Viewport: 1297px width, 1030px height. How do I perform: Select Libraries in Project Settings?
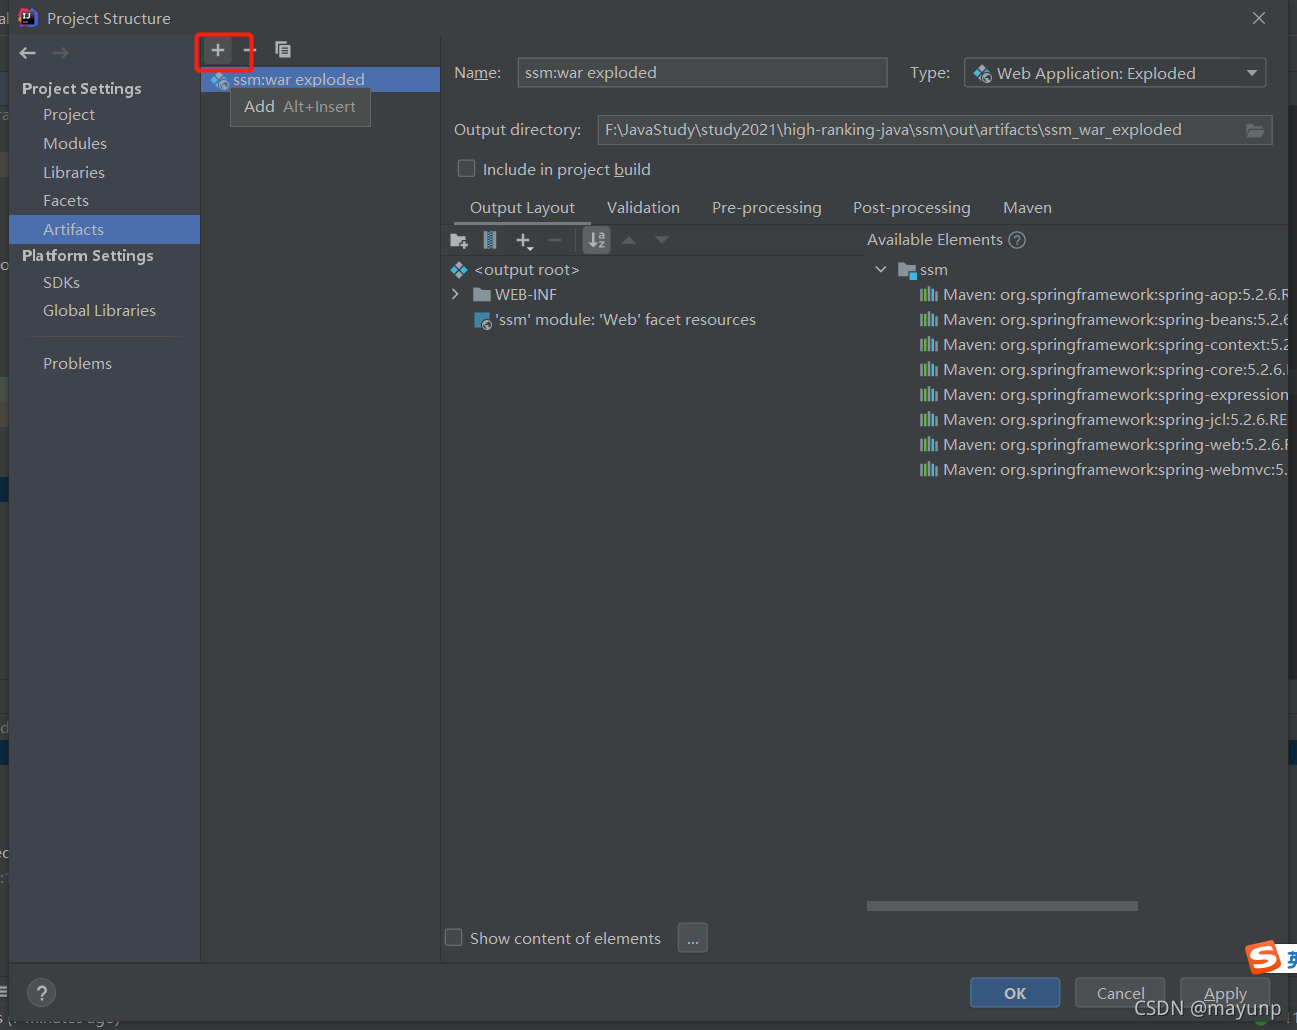tap(74, 173)
